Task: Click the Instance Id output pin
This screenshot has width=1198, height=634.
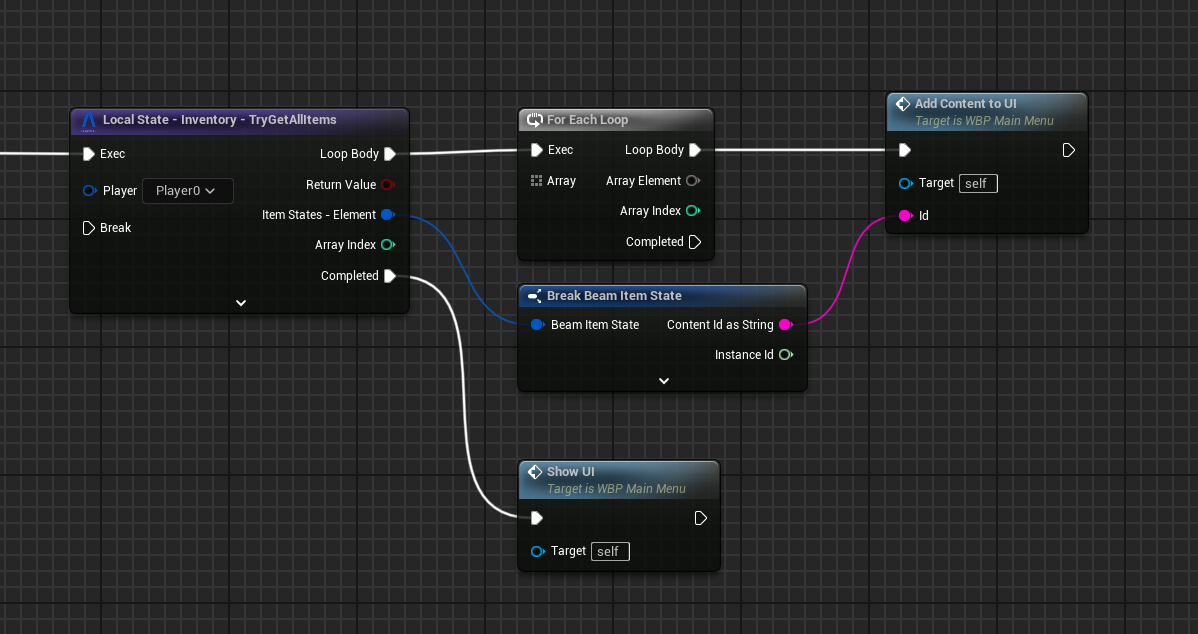Action: (x=785, y=355)
